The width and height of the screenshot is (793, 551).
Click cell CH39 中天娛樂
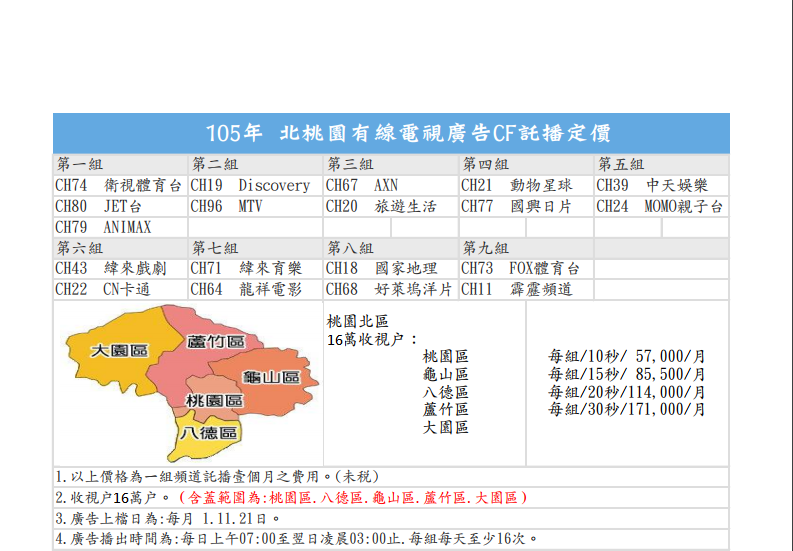point(661,186)
